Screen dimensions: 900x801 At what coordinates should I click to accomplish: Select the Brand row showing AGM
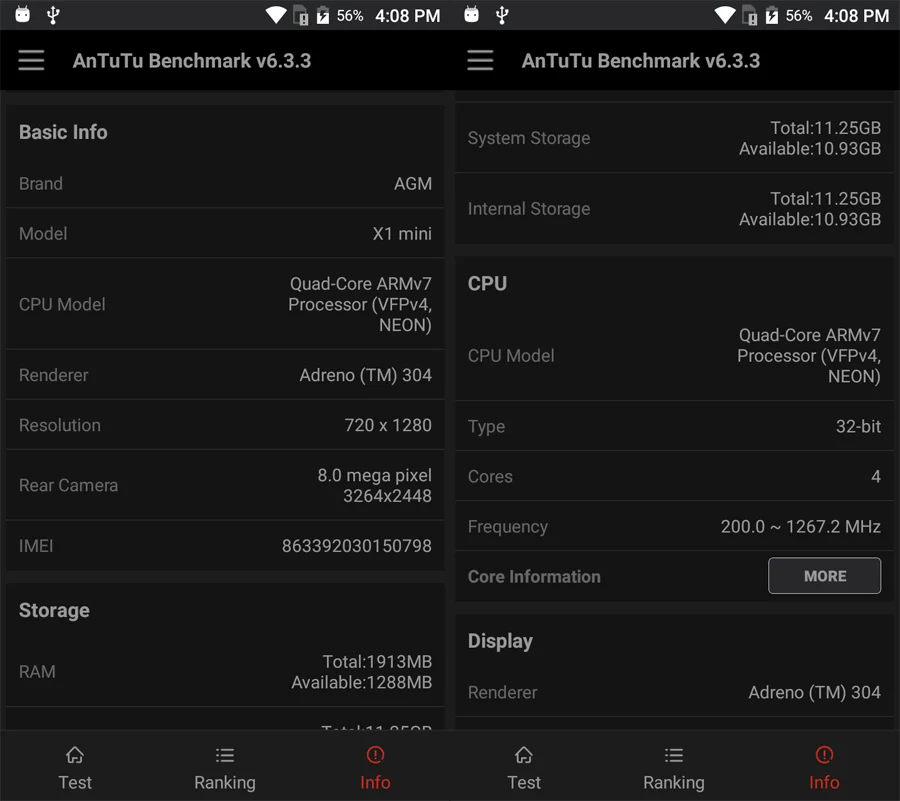point(225,184)
